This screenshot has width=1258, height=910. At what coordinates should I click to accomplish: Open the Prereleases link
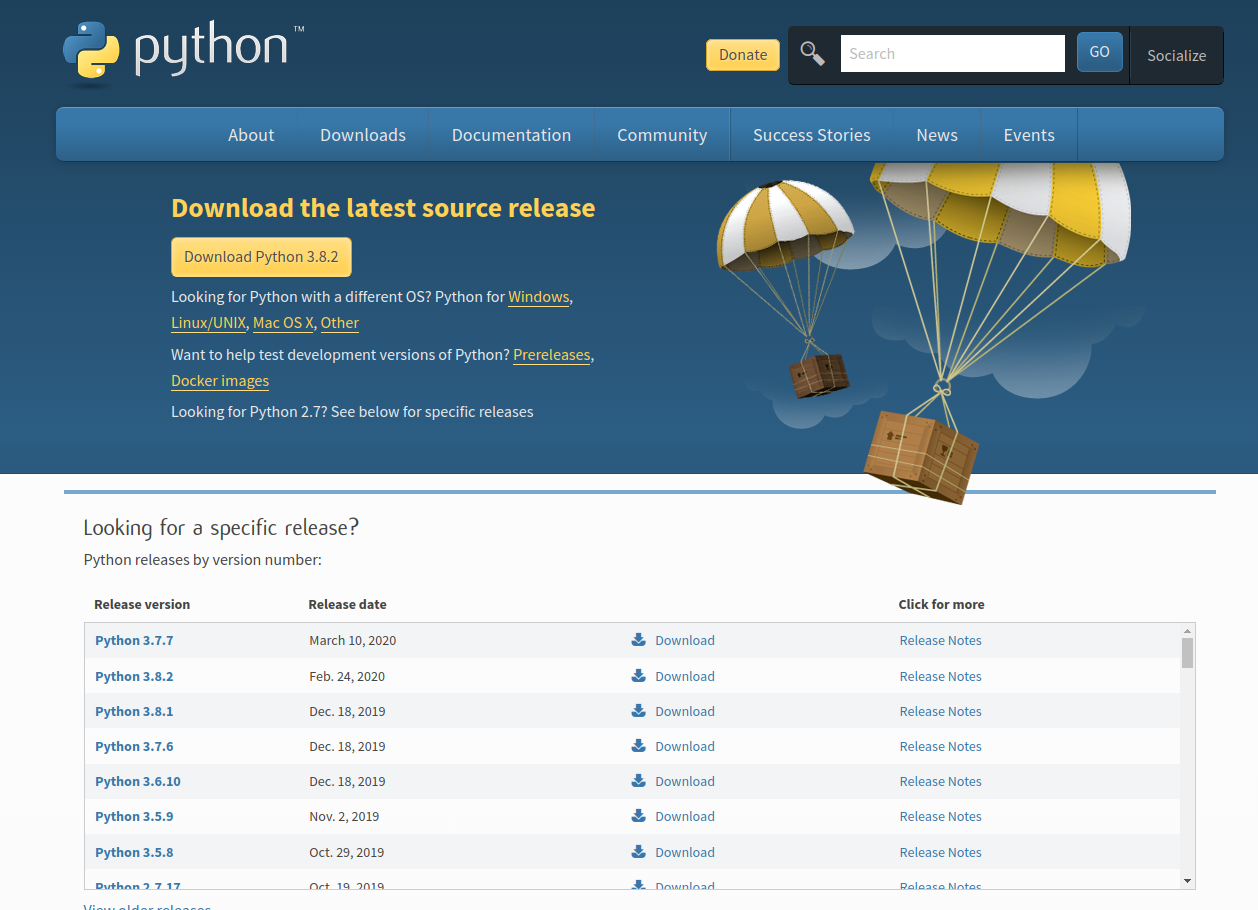552,355
